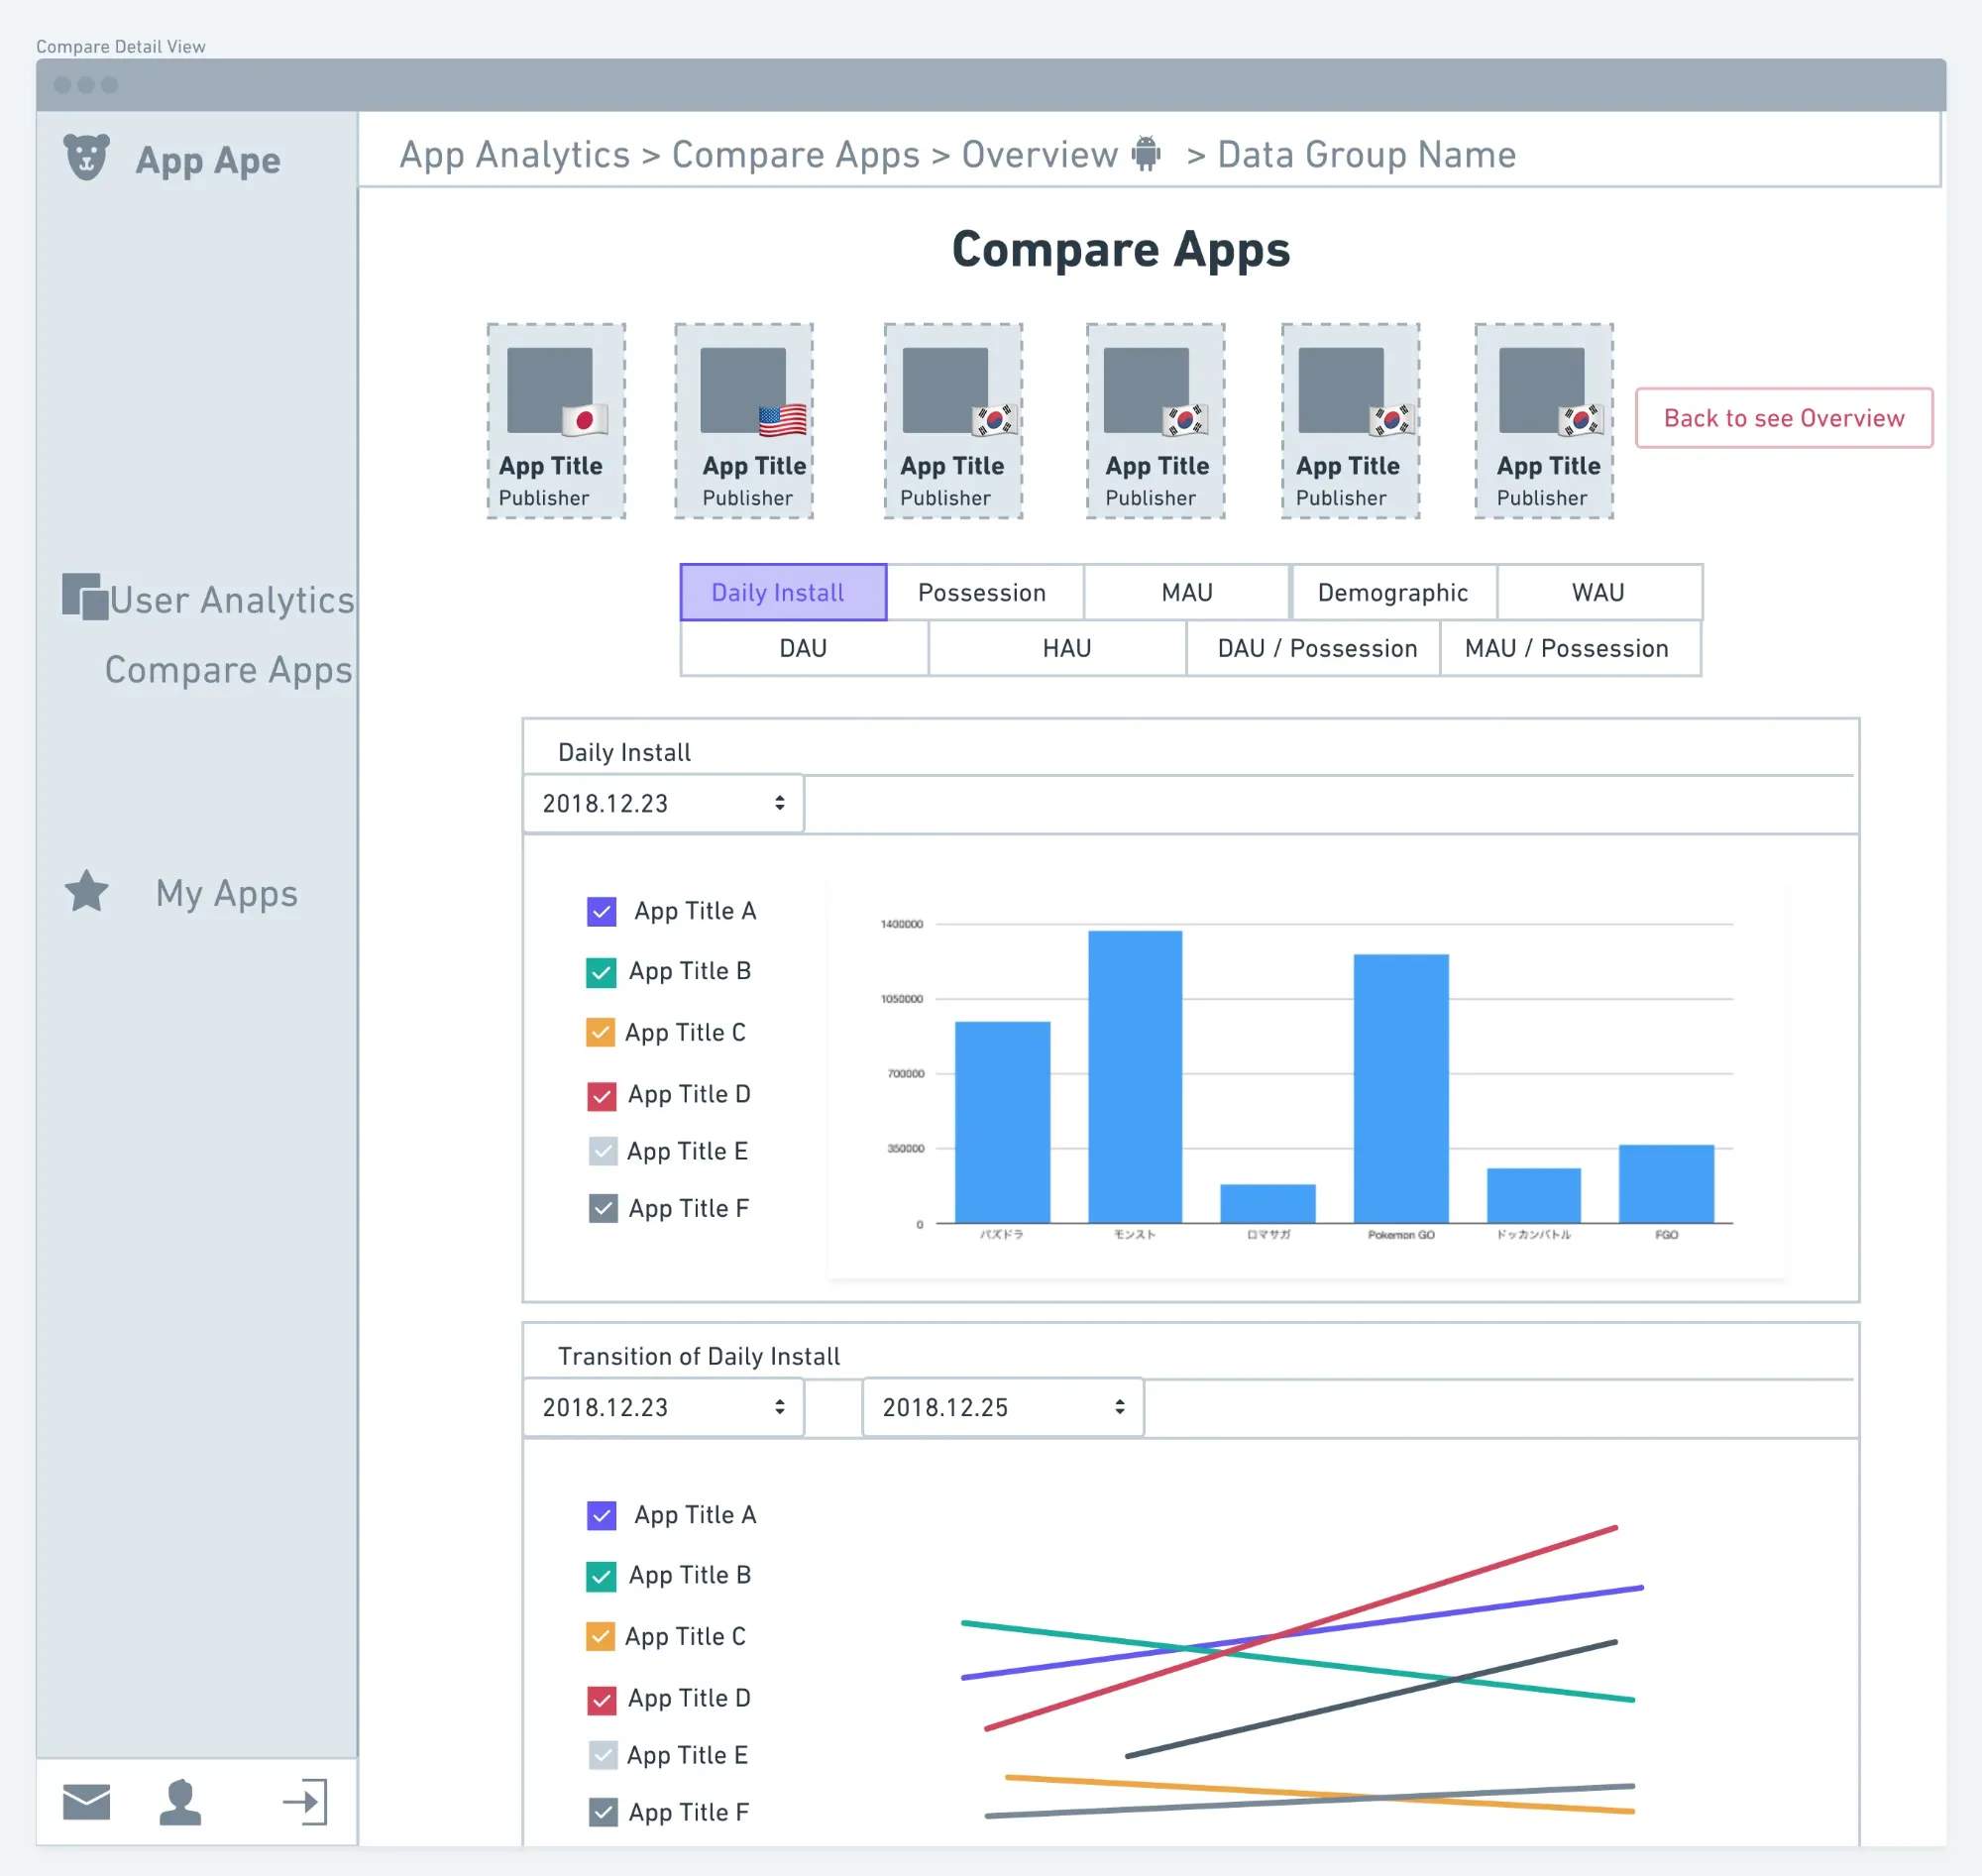Select the app card with US flag
The image size is (1982, 1876).
pyautogui.click(x=744, y=420)
